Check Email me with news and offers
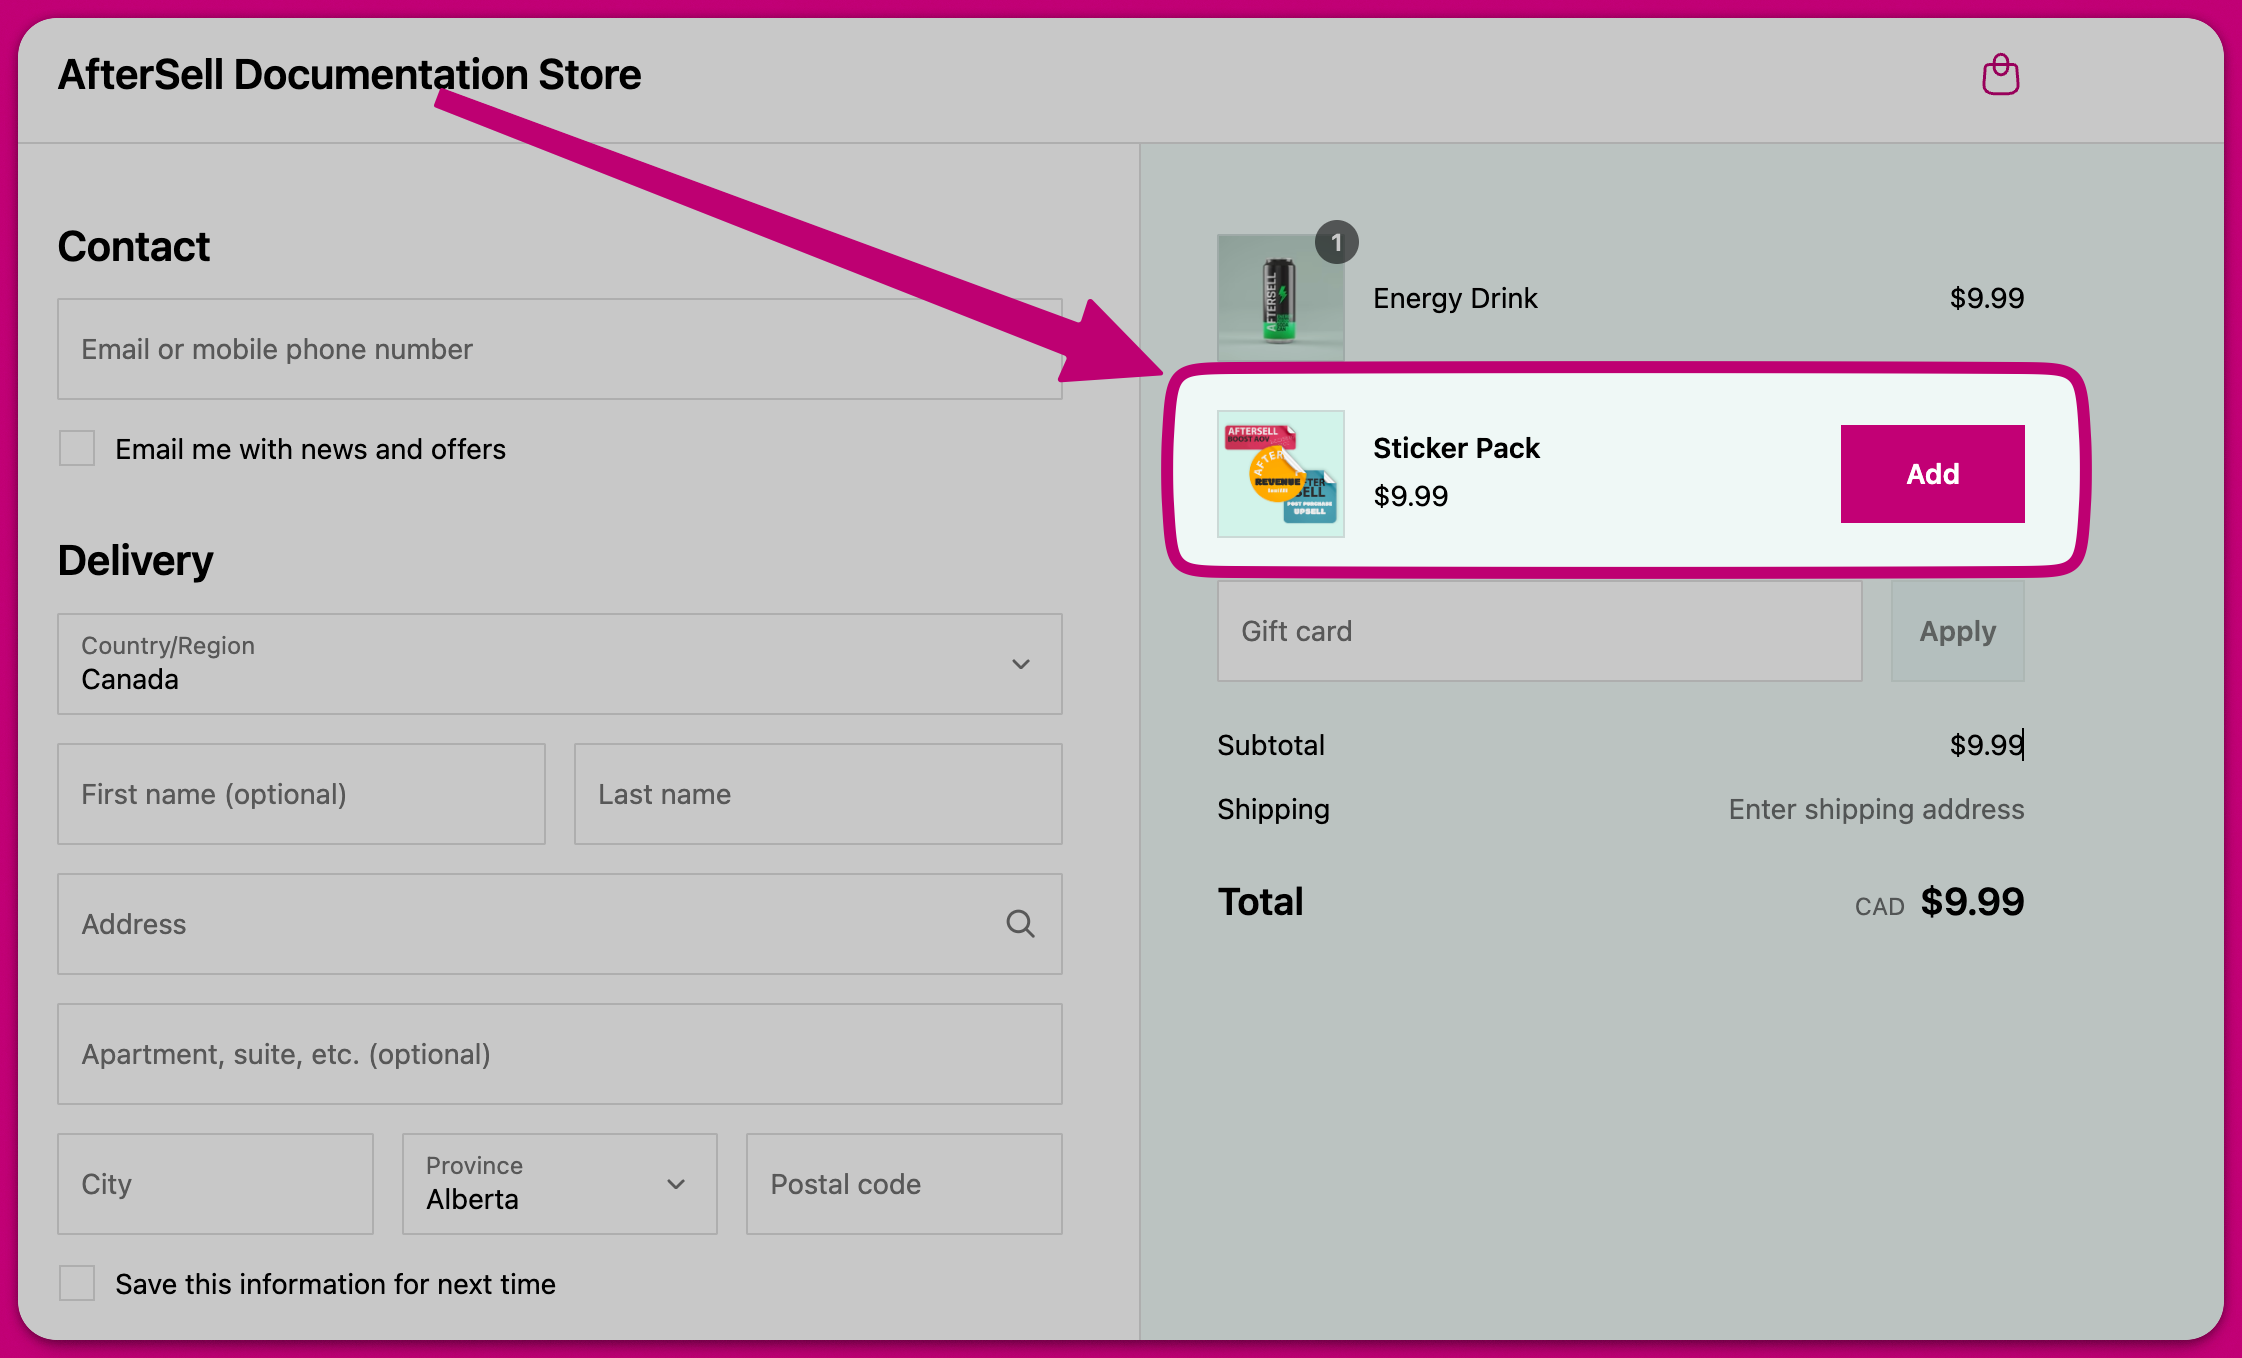The image size is (2242, 1358). point(77,449)
